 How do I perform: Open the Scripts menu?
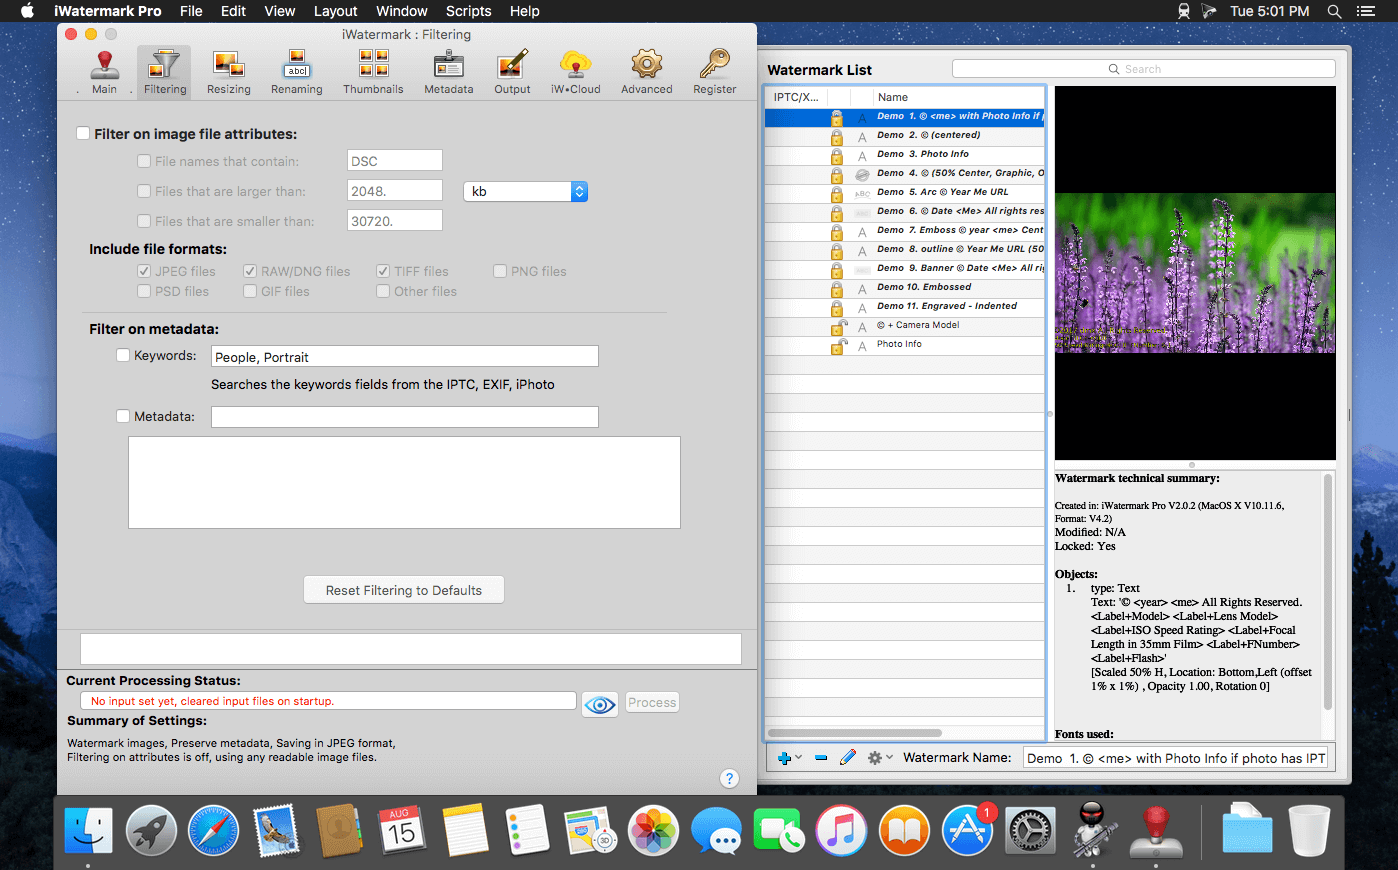(x=468, y=11)
